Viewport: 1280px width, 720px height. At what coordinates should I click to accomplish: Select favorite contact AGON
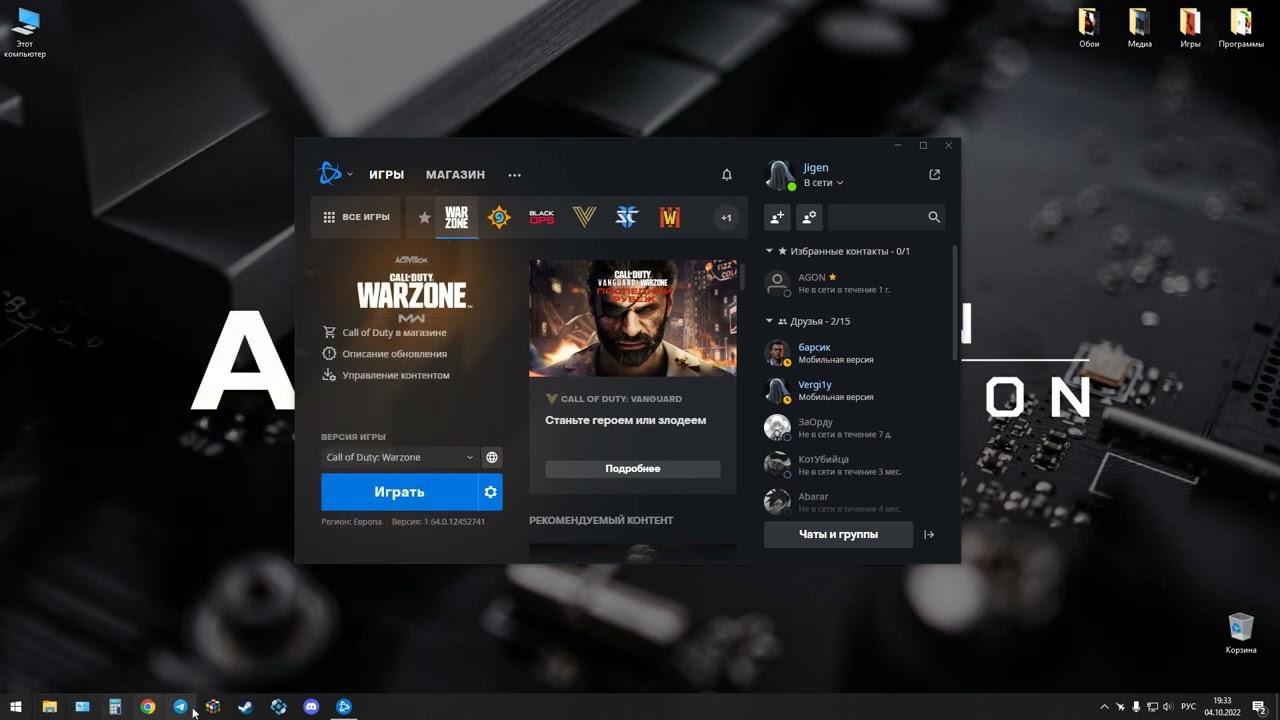point(855,283)
